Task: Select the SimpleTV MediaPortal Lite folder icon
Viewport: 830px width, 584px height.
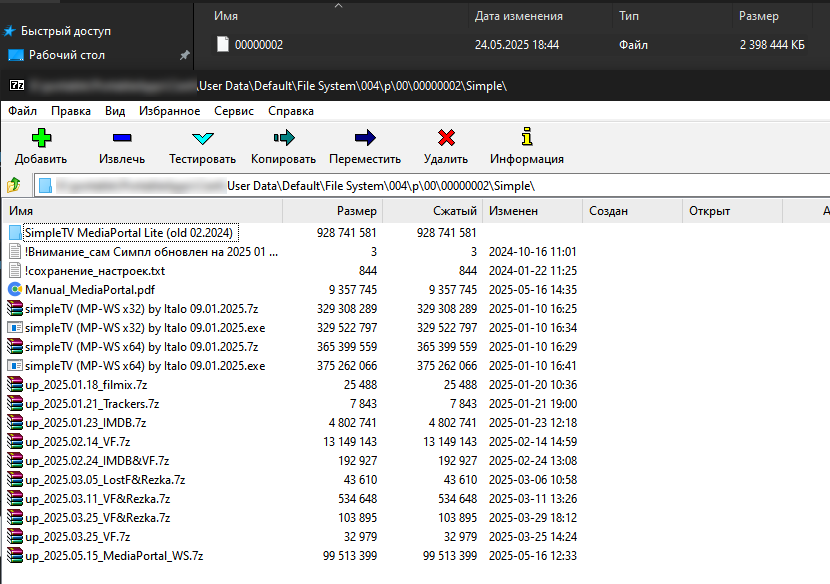Action: point(15,232)
